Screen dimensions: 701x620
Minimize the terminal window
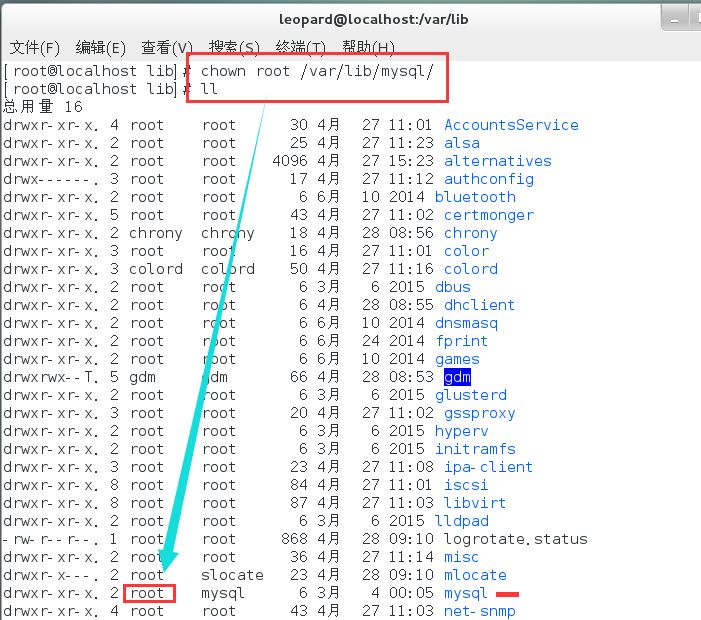point(675,20)
